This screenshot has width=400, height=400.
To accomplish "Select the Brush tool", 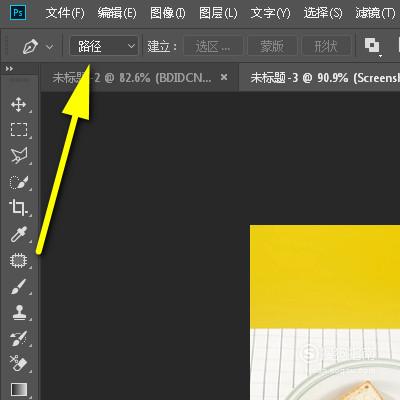I will (x=19, y=287).
